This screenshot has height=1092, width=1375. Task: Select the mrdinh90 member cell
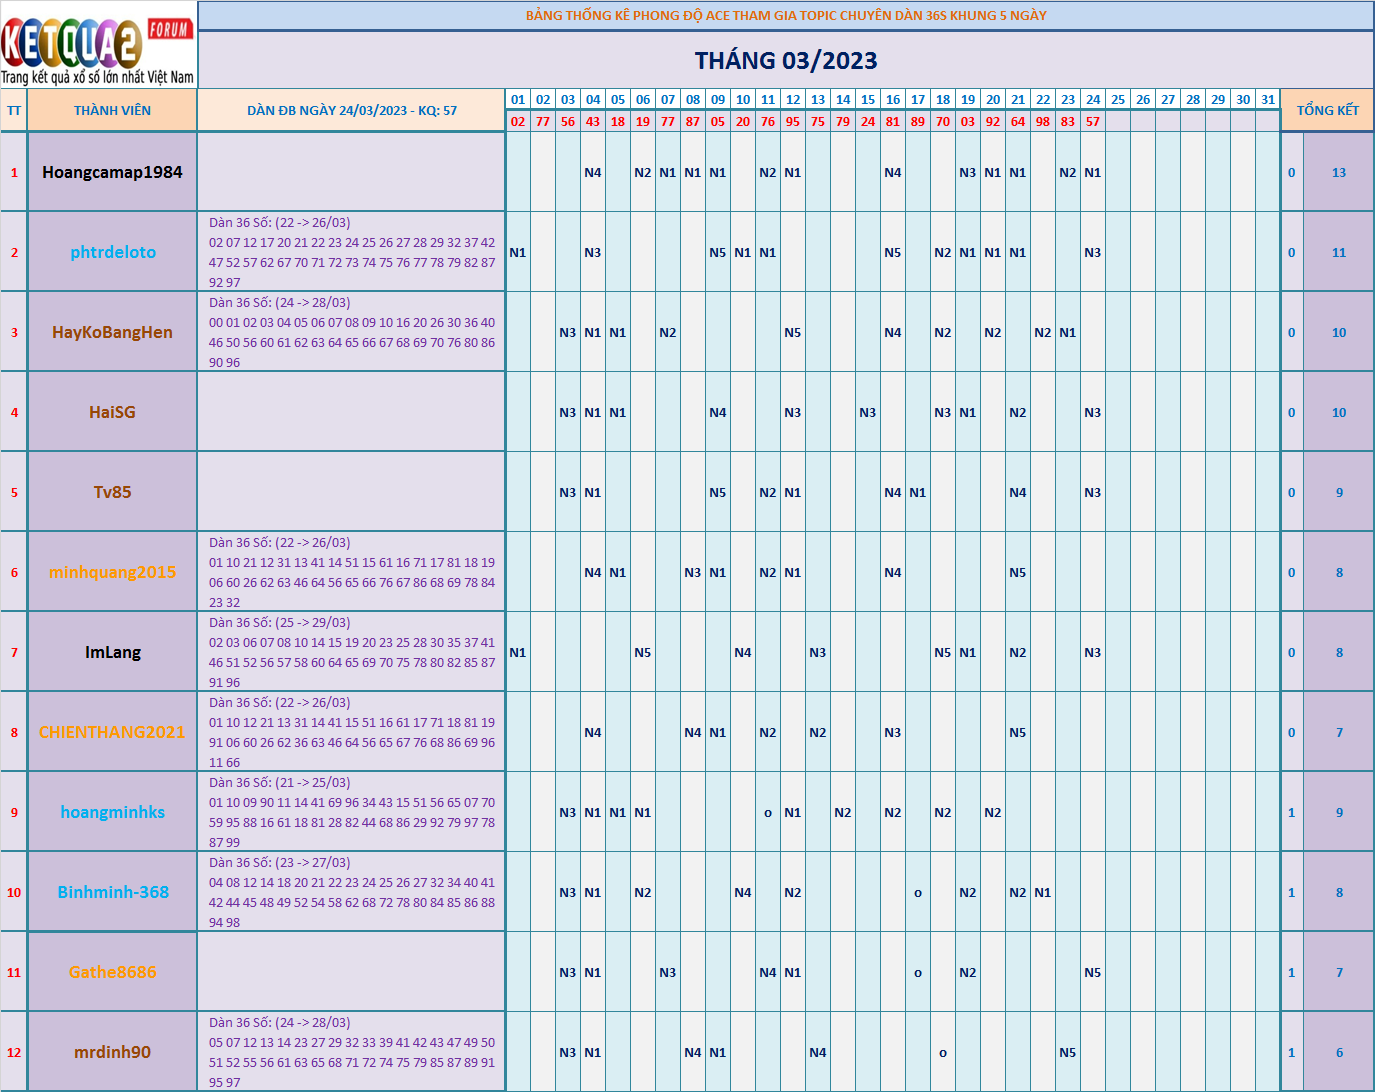pyautogui.click(x=112, y=1052)
